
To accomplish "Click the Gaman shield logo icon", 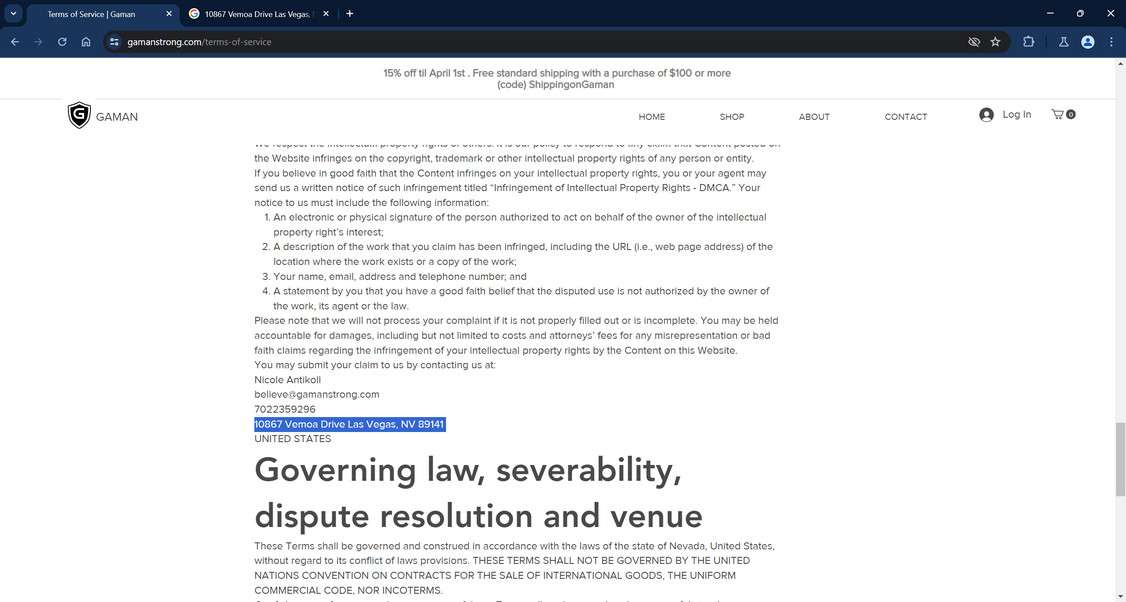I will click(x=79, y=115).
